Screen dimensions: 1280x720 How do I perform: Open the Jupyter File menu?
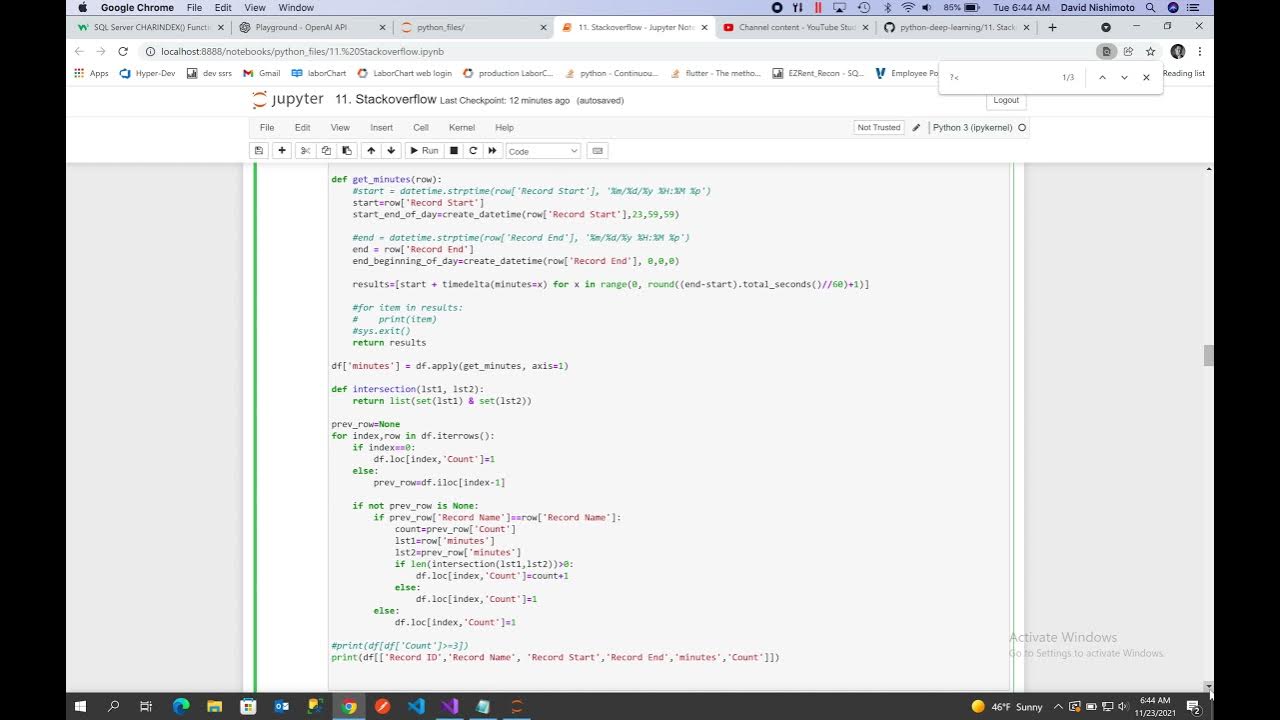coord(267,127)
